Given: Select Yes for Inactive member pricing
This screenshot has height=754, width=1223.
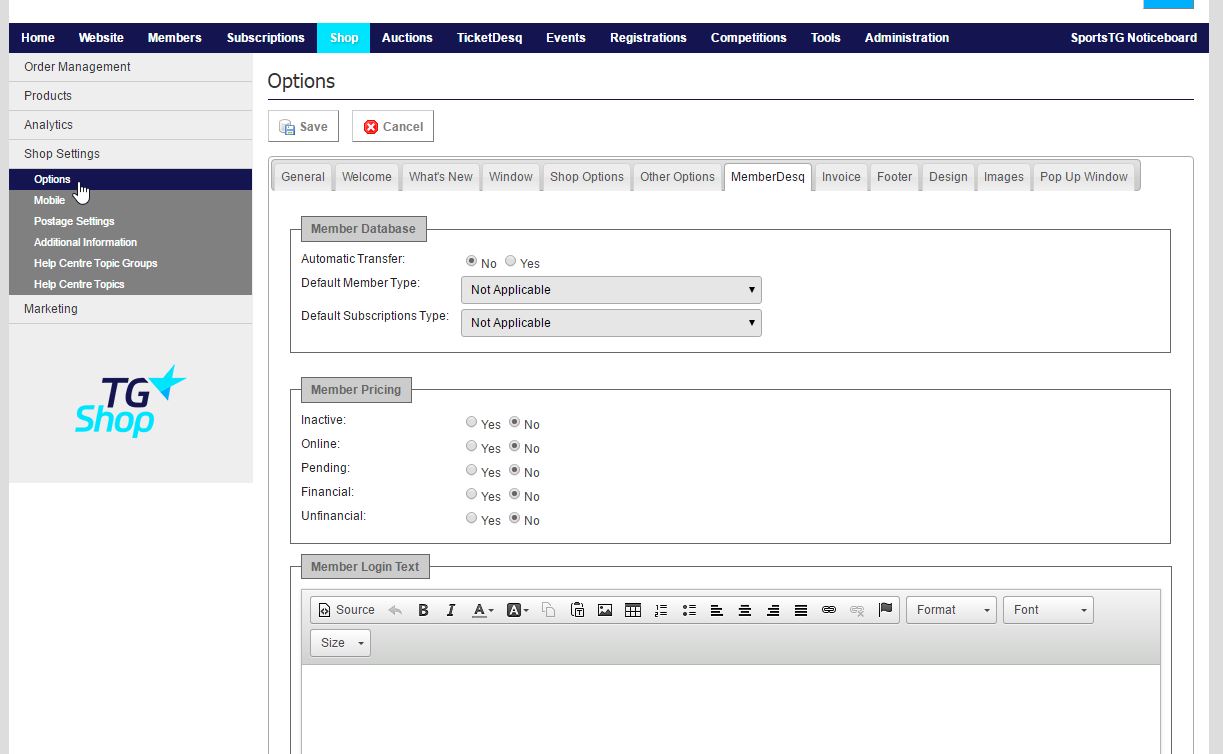Looking at the screenshot, I should (x=472, y=423).
